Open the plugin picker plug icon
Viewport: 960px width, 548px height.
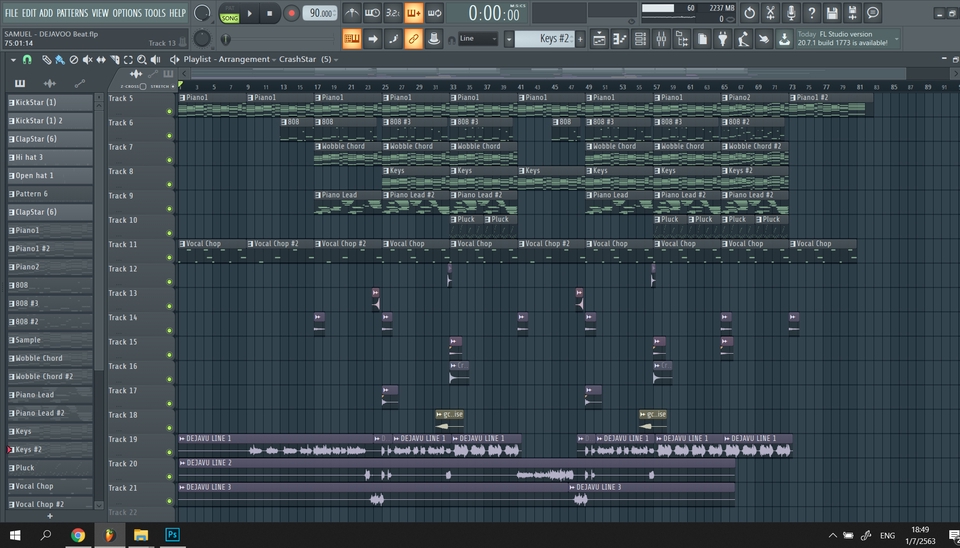click(x=723, y=39)
